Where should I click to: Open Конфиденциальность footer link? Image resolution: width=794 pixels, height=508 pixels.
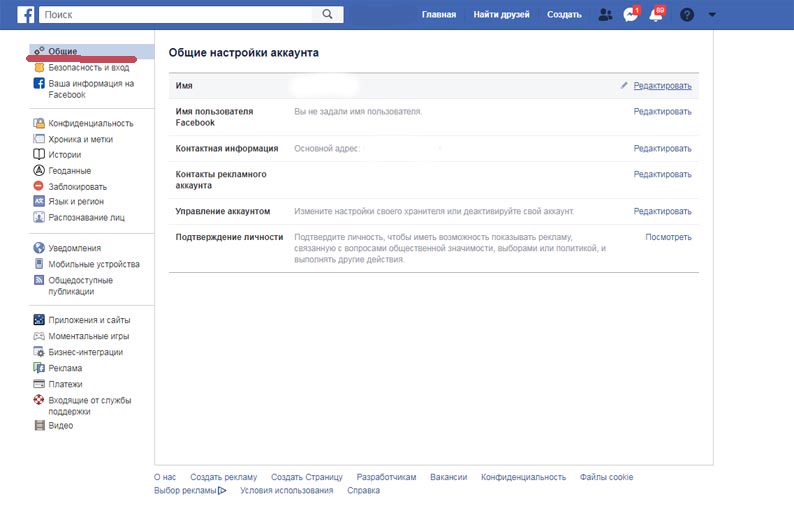[523, 477]
